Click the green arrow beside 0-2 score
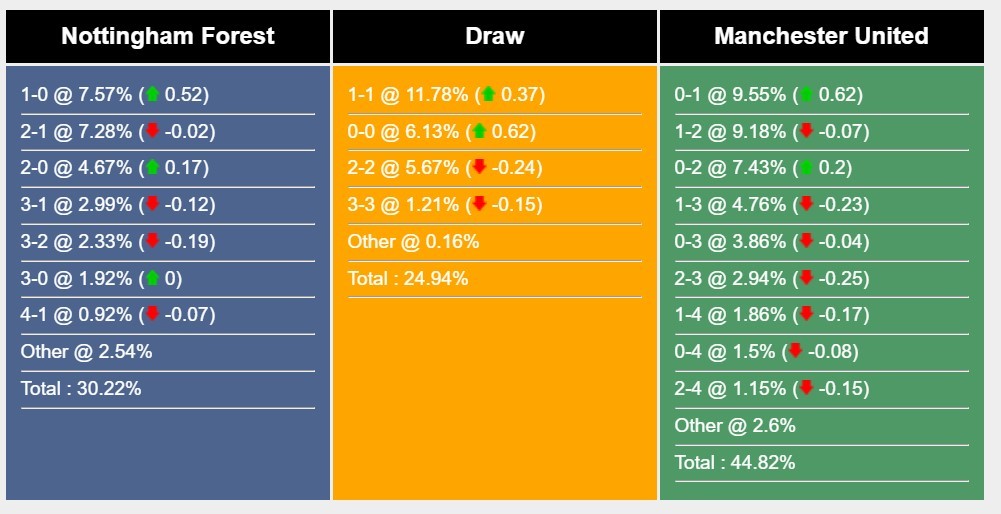The height and width of the screenshot is (514, 1001). [806, 167]
